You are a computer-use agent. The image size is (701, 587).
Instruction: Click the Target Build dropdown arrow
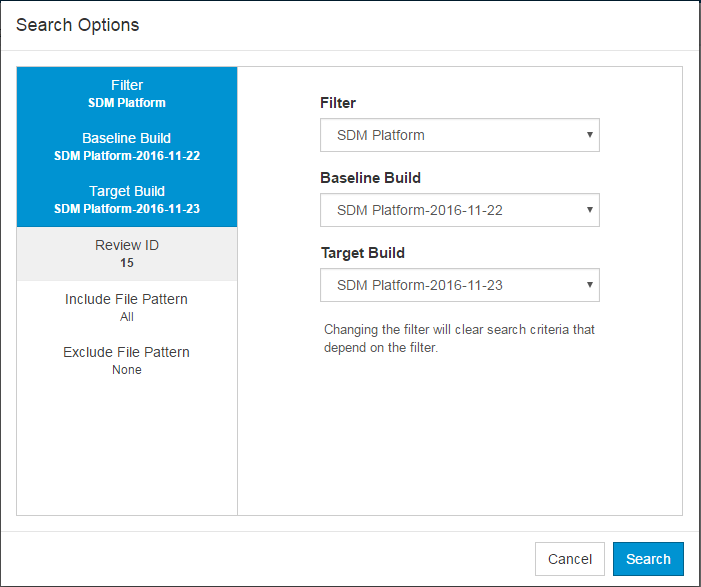point(590,285)
